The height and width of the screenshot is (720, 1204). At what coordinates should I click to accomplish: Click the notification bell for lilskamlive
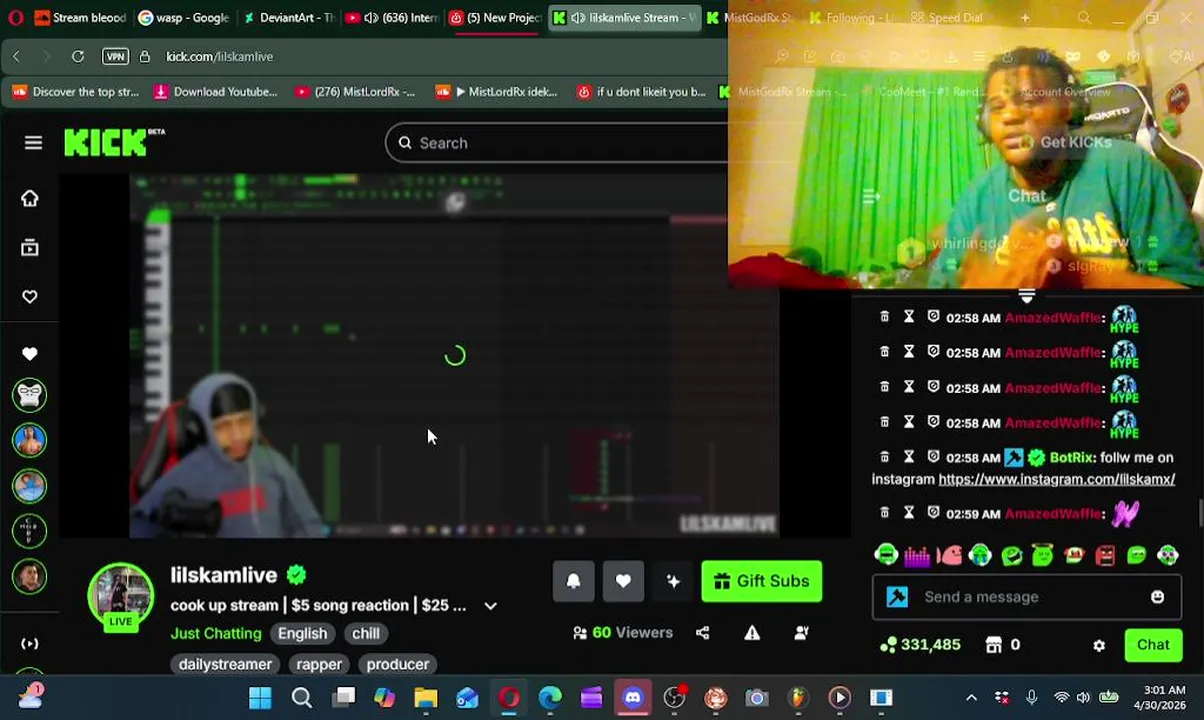click(573, 581)
